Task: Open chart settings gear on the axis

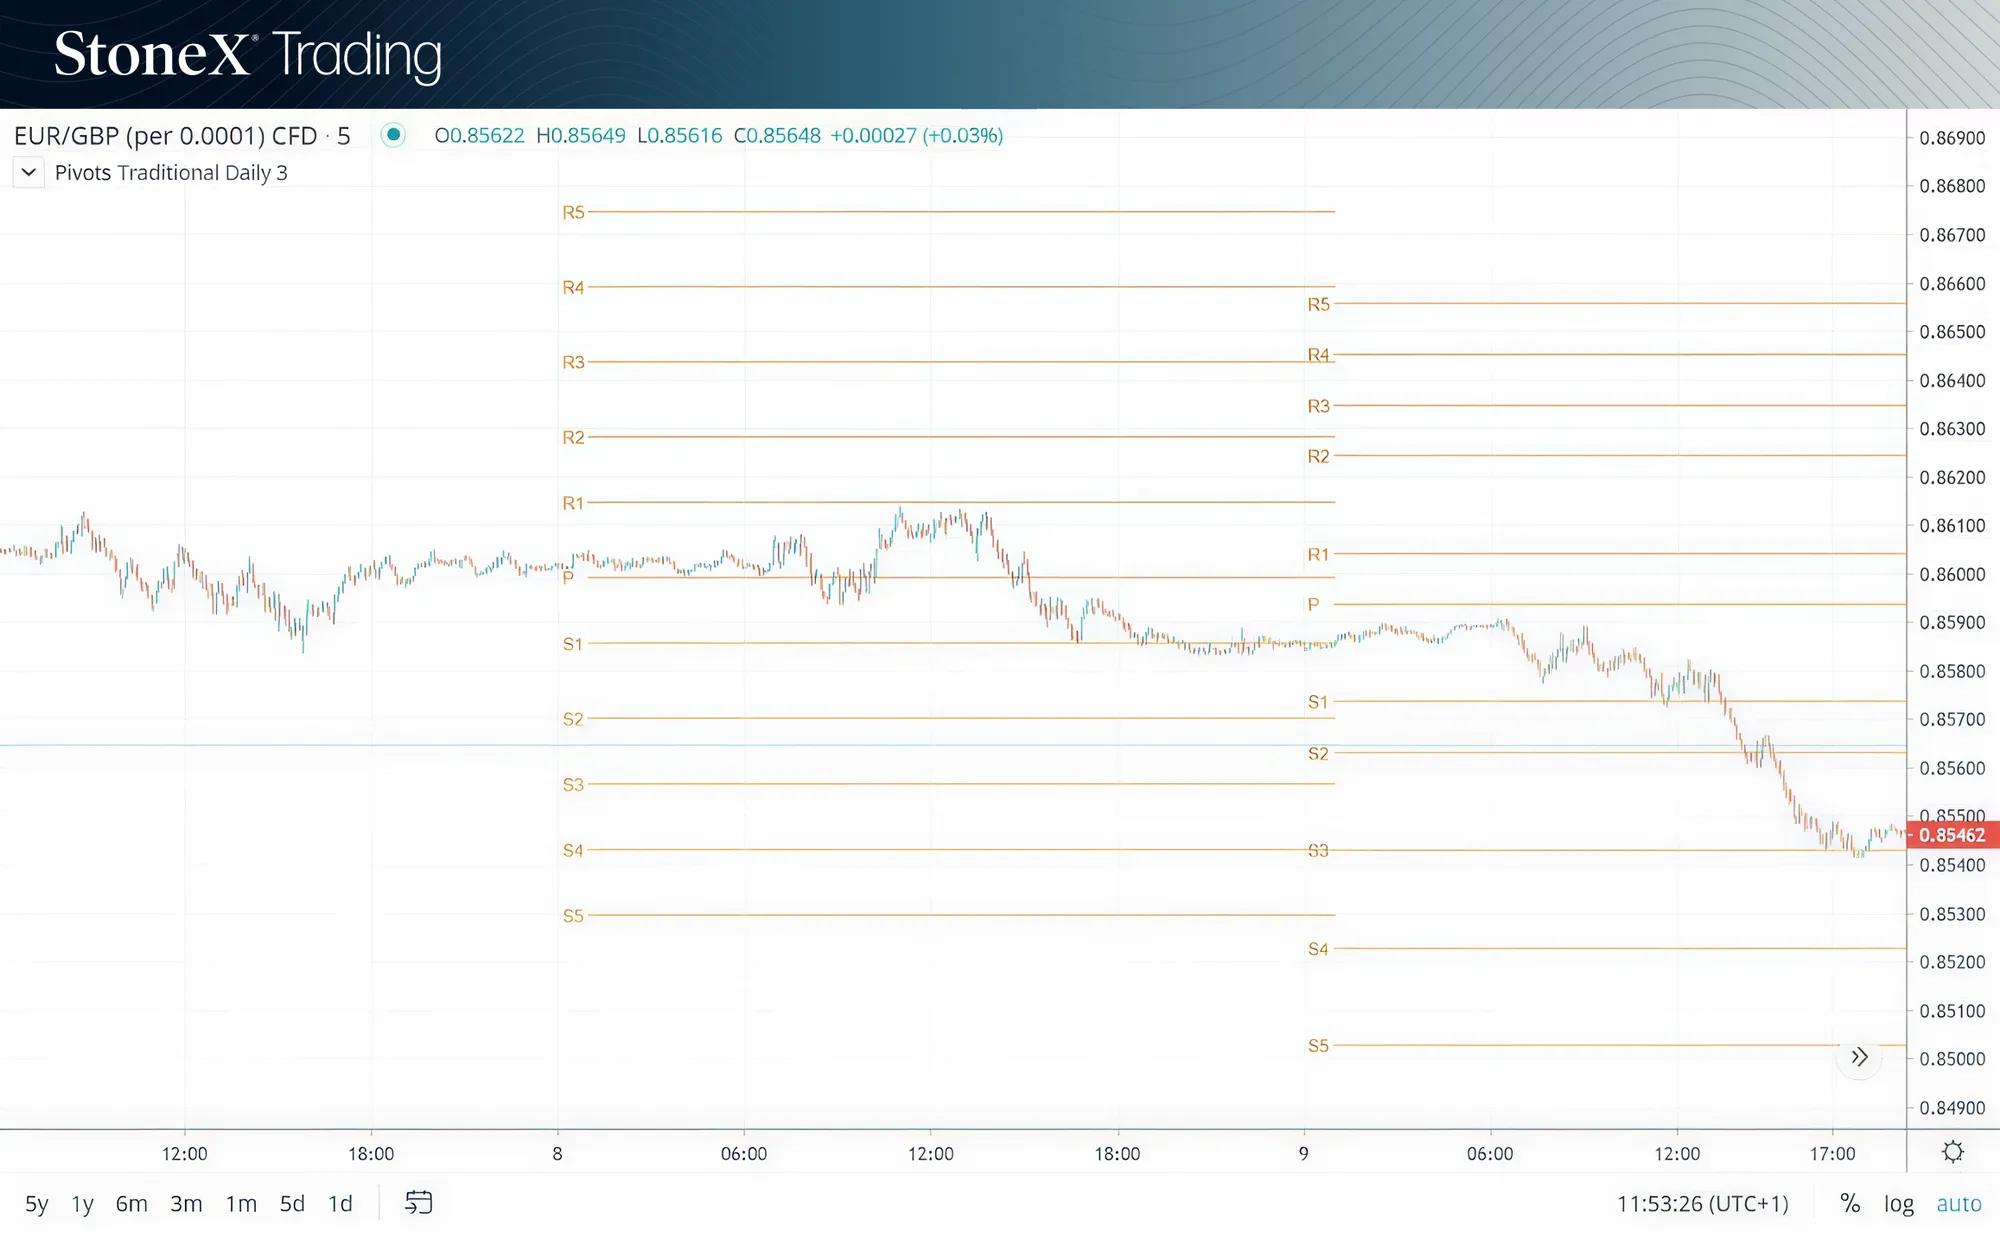Action: (x=1952, y=1152)
